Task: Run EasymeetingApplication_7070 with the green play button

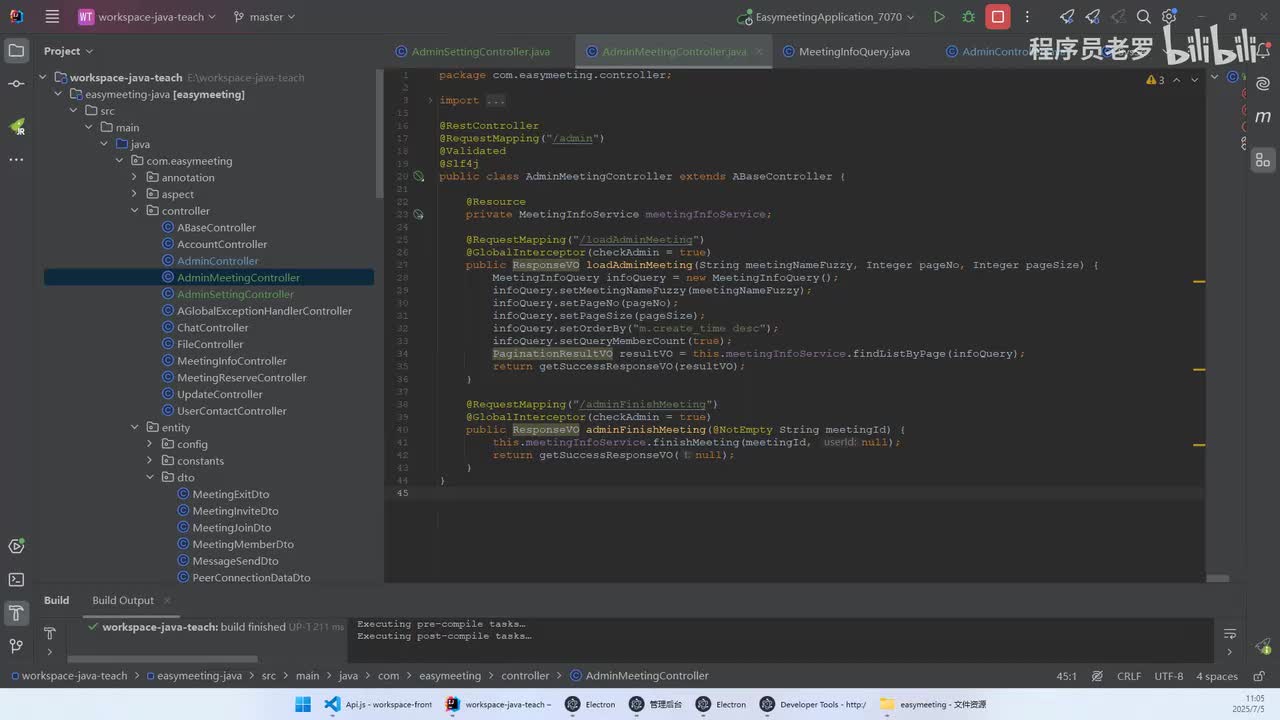Action: [x=938, y=17]
